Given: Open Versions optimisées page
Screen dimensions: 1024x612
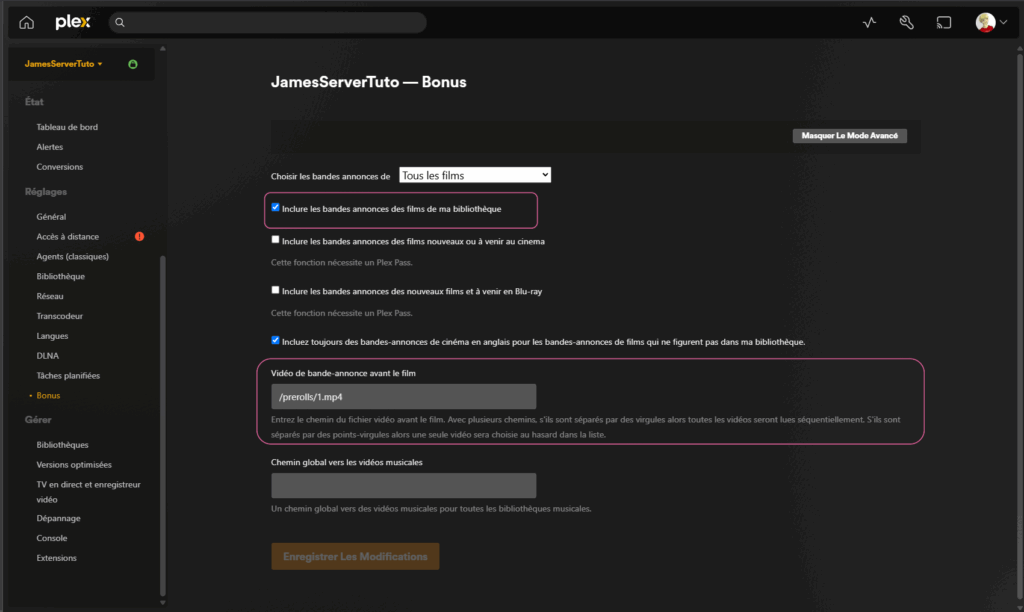Looking at the screenshot, I should (74, 464).
